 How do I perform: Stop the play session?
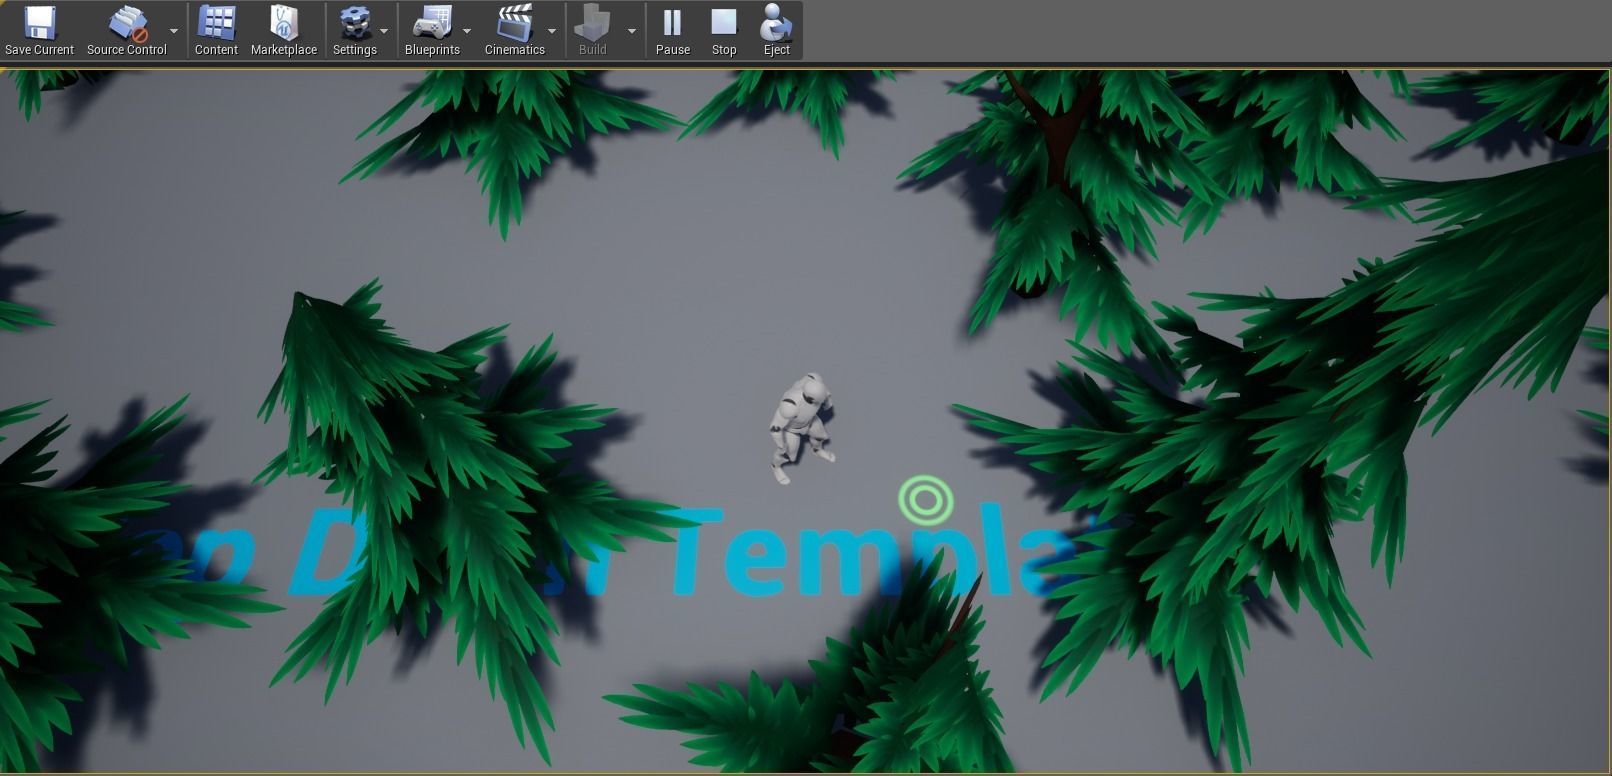click(724, 31)
